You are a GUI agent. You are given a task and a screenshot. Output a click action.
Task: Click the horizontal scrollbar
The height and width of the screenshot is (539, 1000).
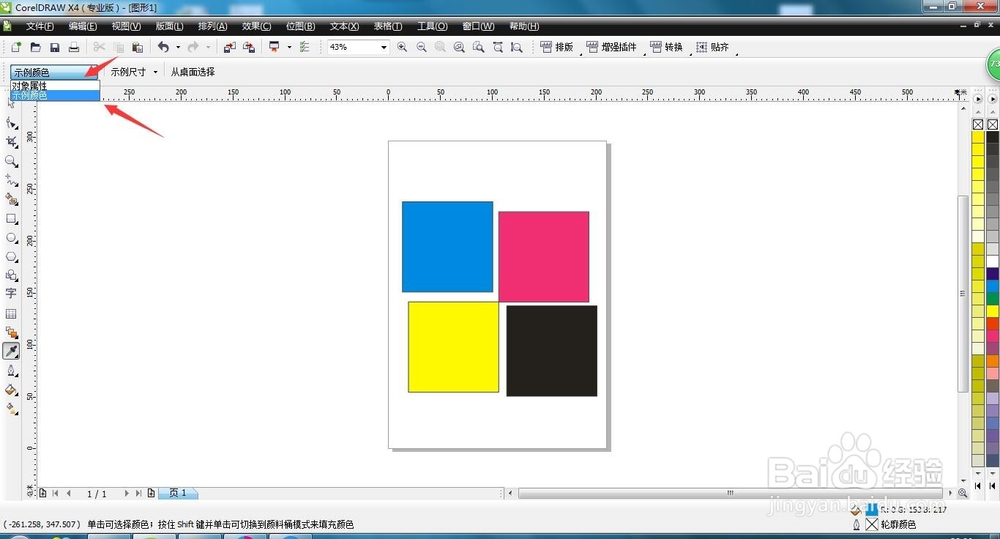click(730, 493)
